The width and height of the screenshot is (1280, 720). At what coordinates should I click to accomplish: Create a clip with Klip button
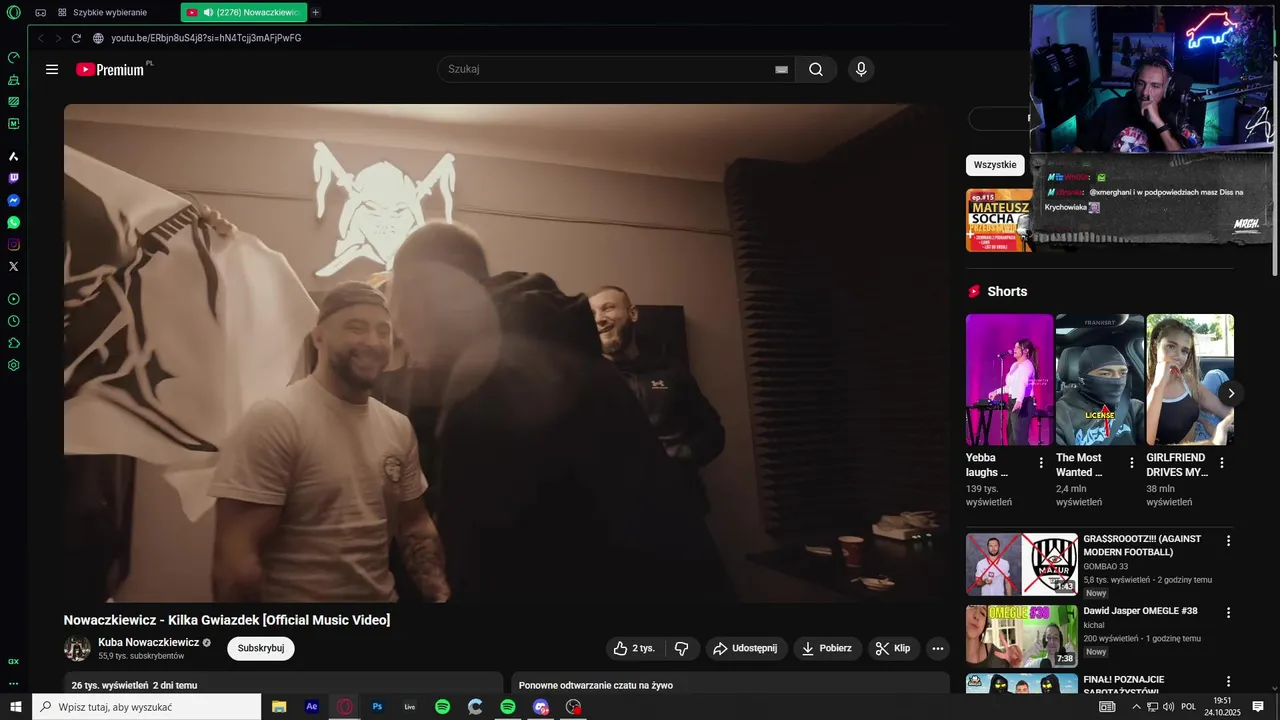(x=894, y=648)
